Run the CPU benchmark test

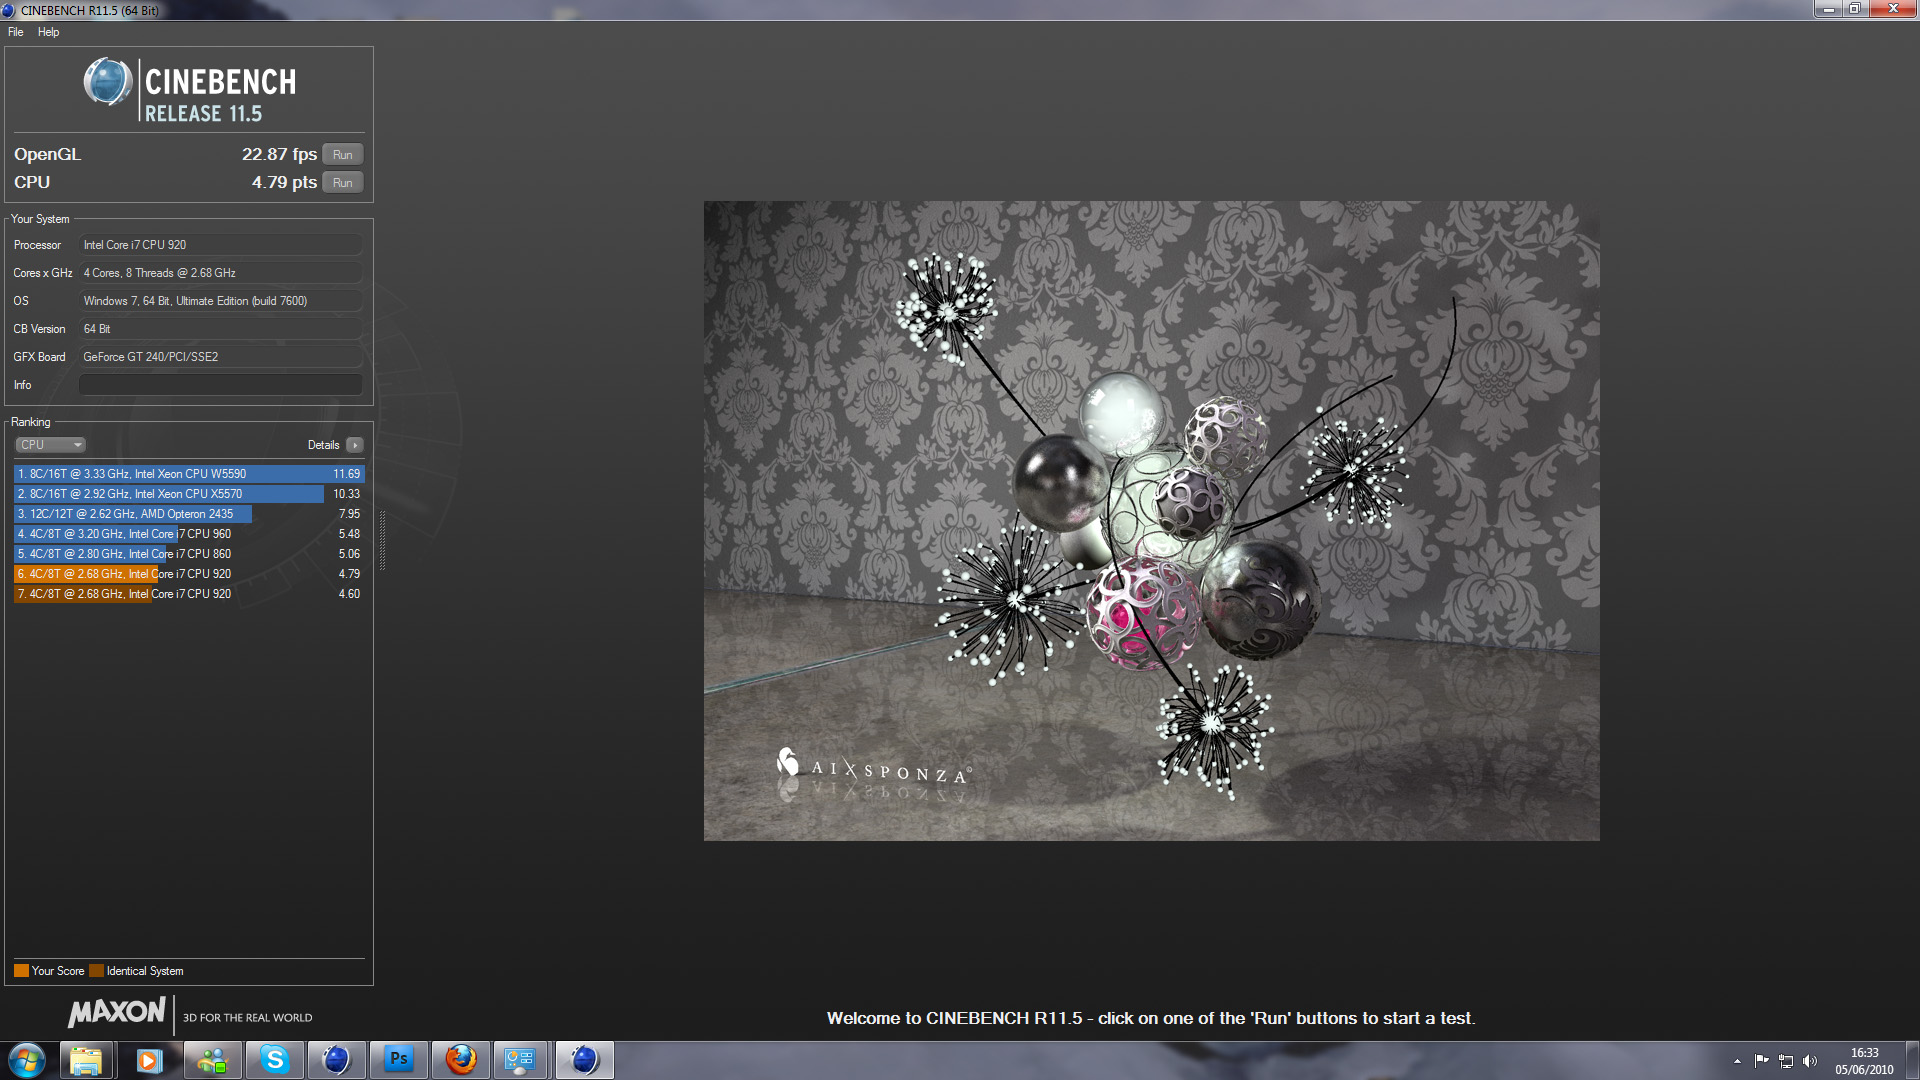tap(342, 183)
